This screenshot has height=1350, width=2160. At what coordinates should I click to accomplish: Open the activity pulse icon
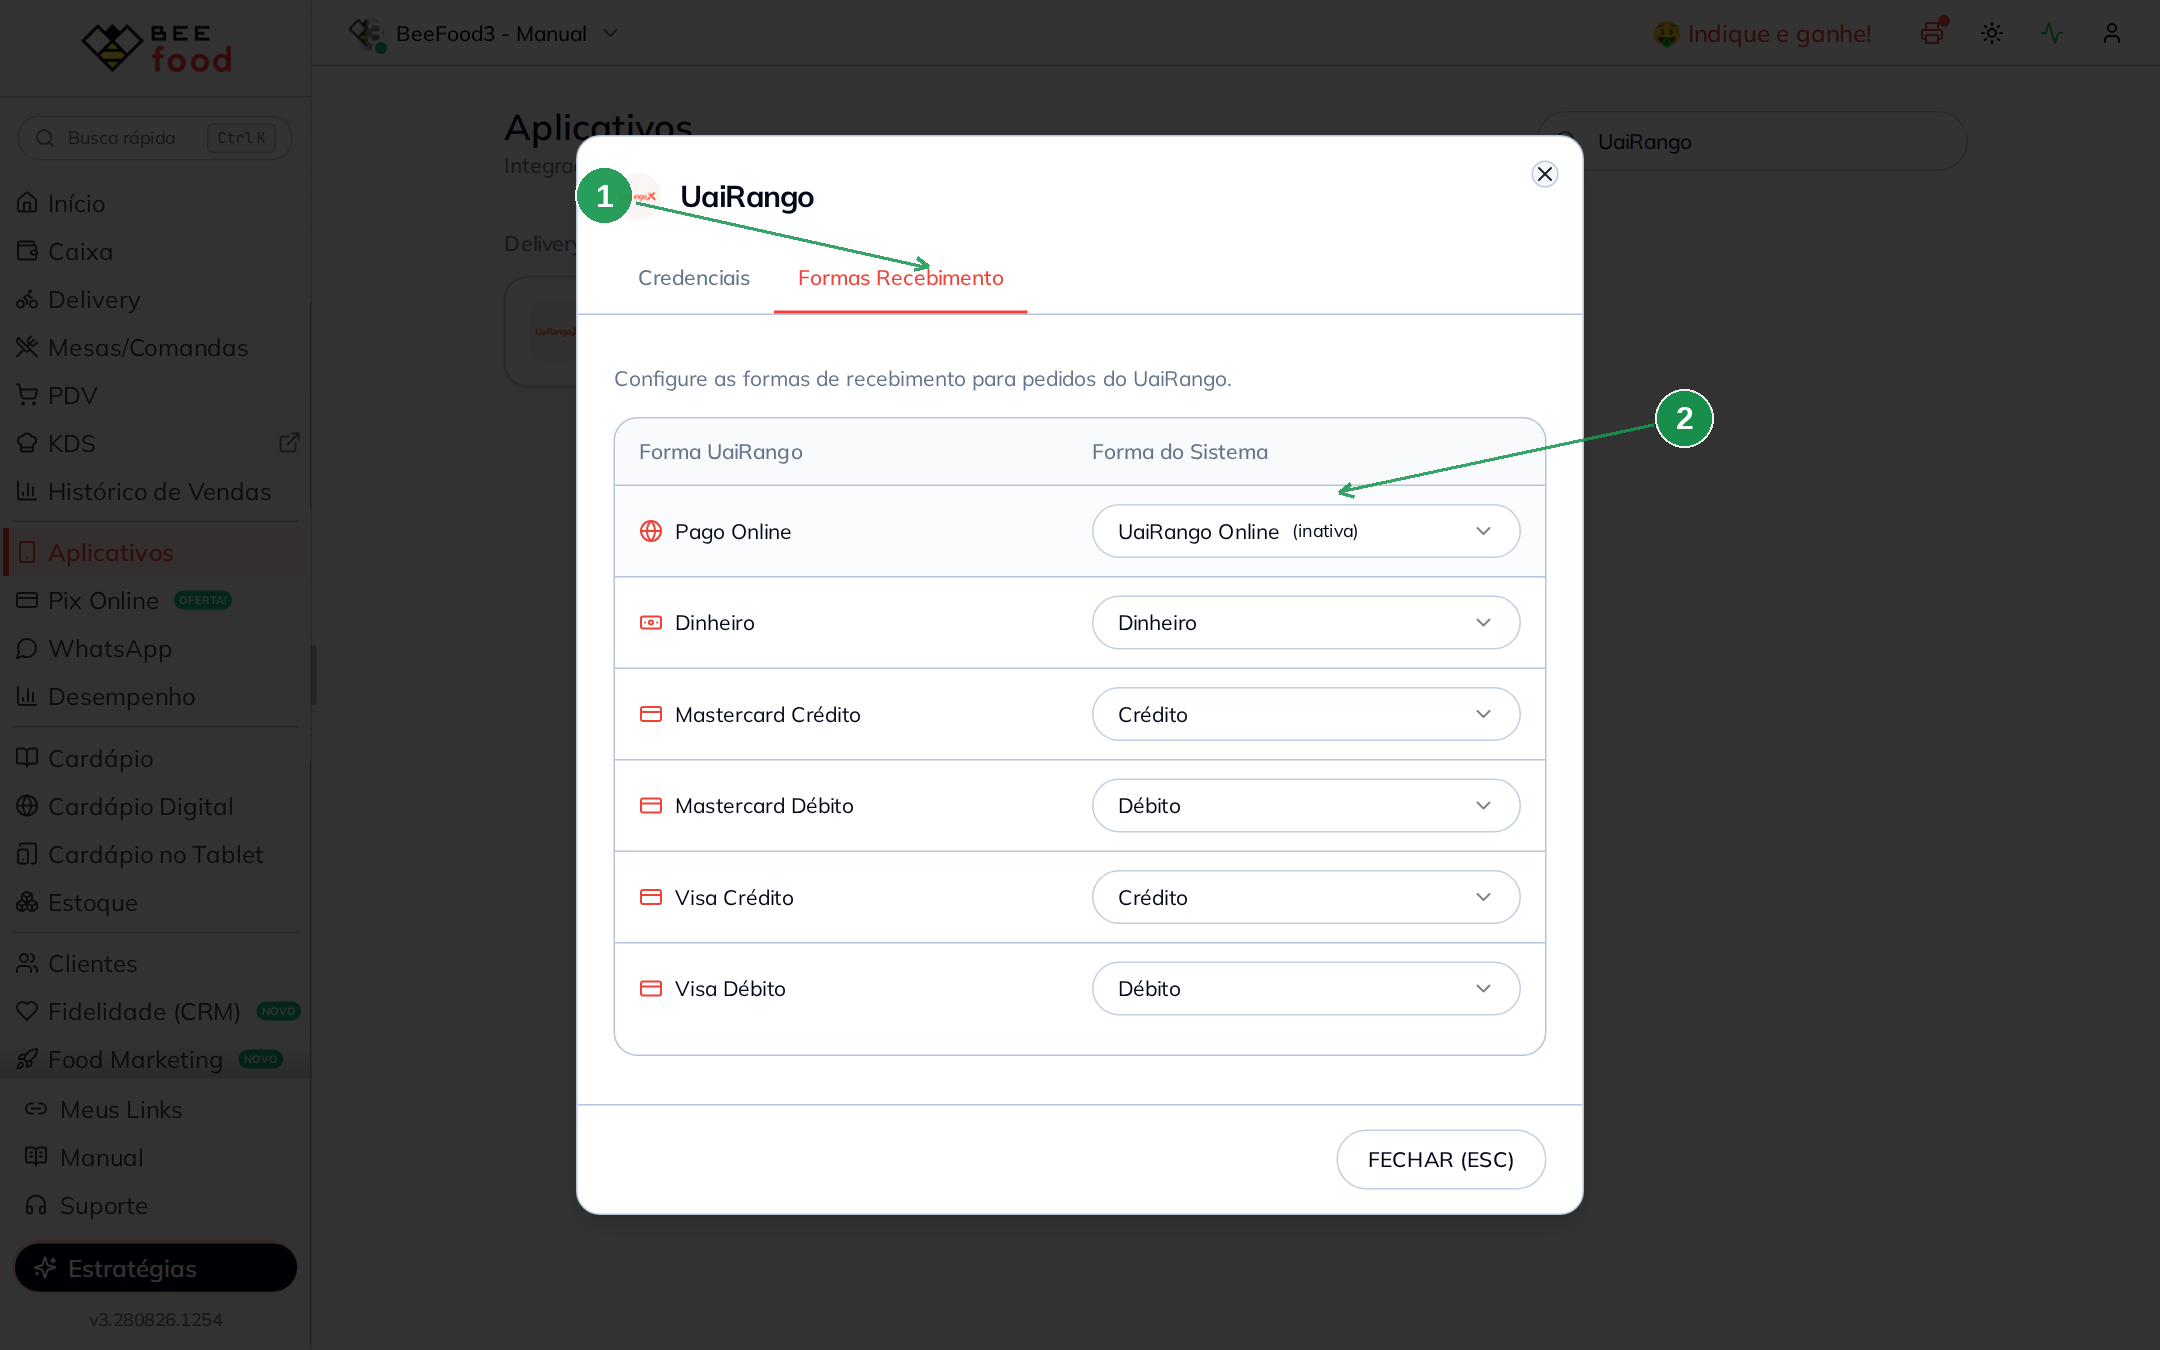pos(2052,33)
